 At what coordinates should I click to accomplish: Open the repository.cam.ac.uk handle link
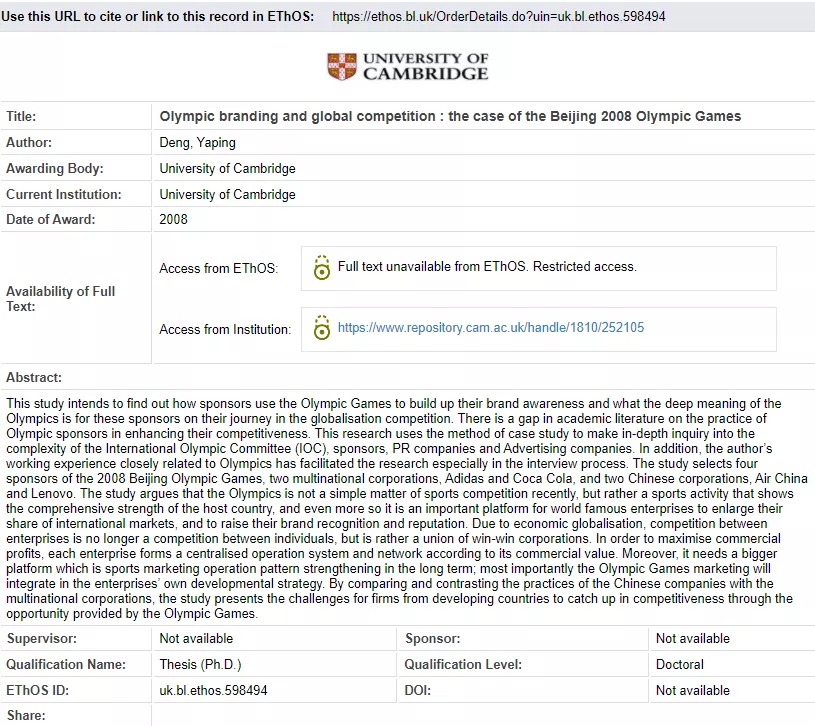[490, 328]
